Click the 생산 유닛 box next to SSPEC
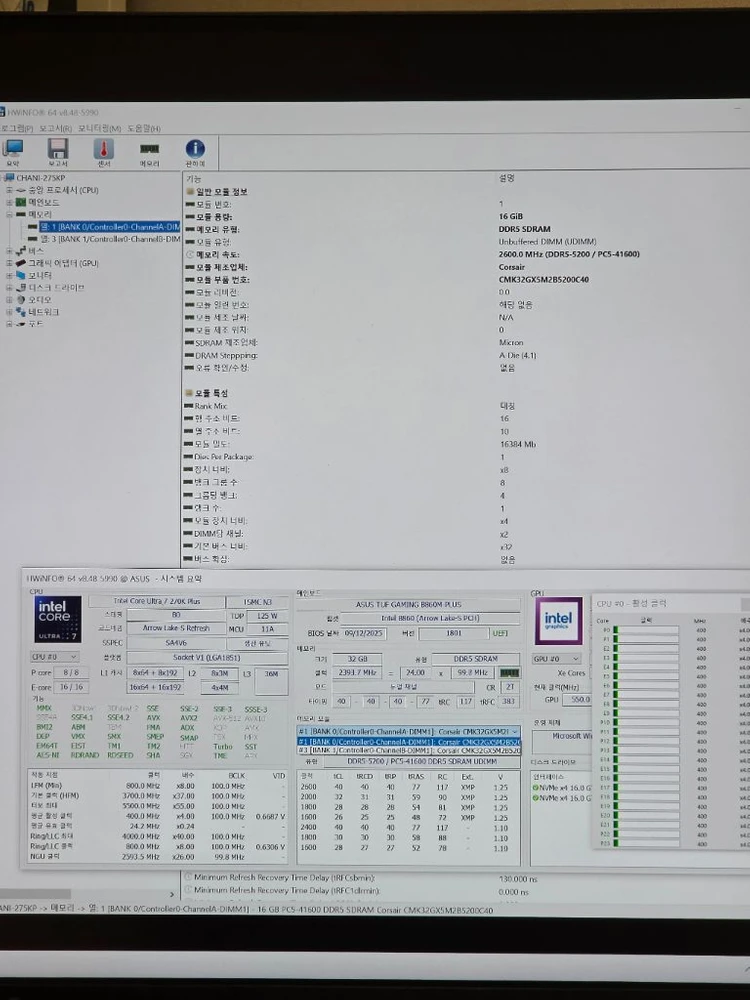The width and height of the screenshot is (750, 1000). tap(259, 643)
